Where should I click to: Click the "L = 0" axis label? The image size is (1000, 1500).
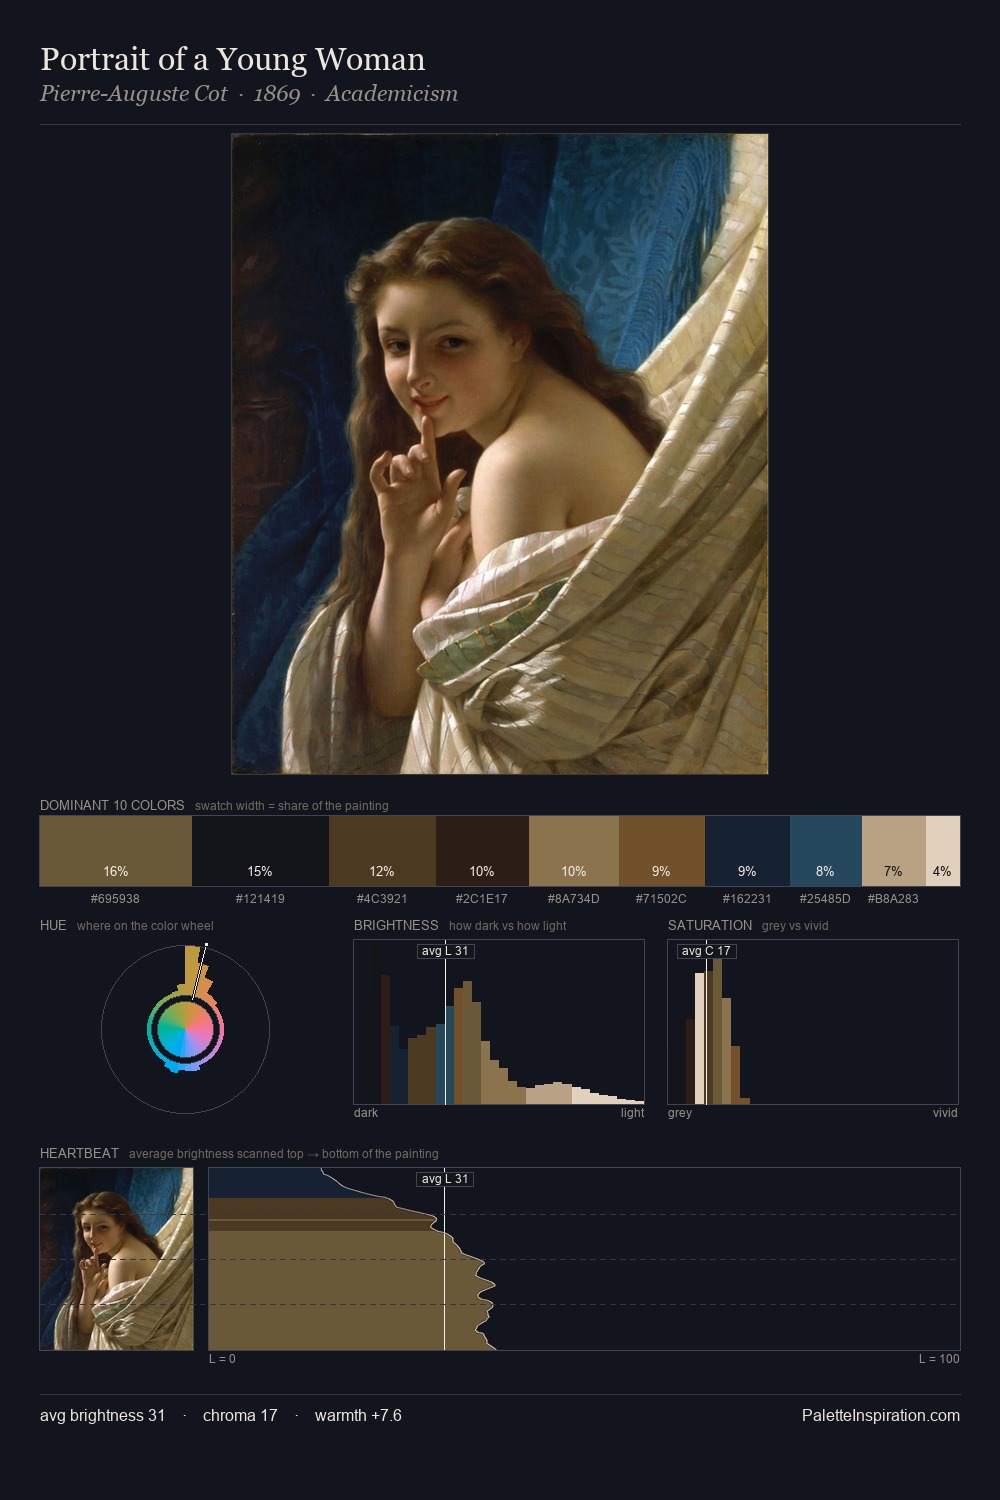[x=222, y=1359]
